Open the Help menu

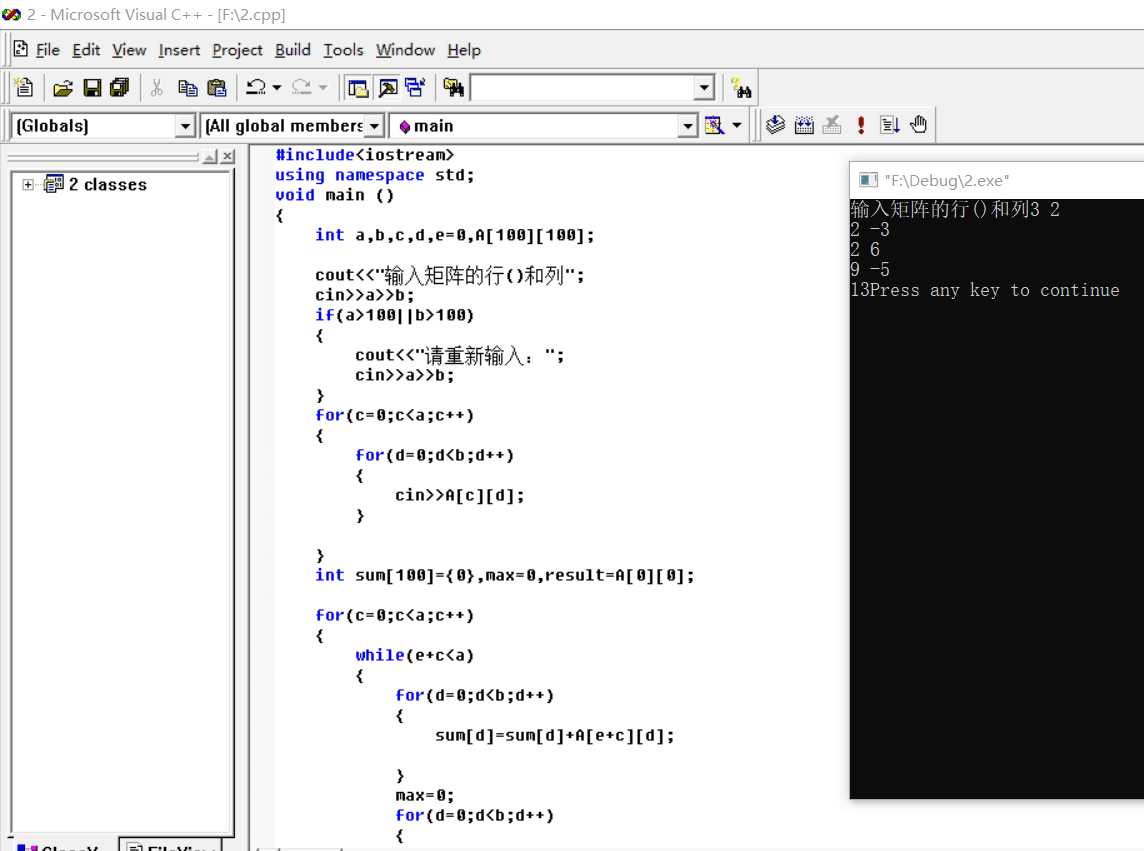(x=464, y=50)
